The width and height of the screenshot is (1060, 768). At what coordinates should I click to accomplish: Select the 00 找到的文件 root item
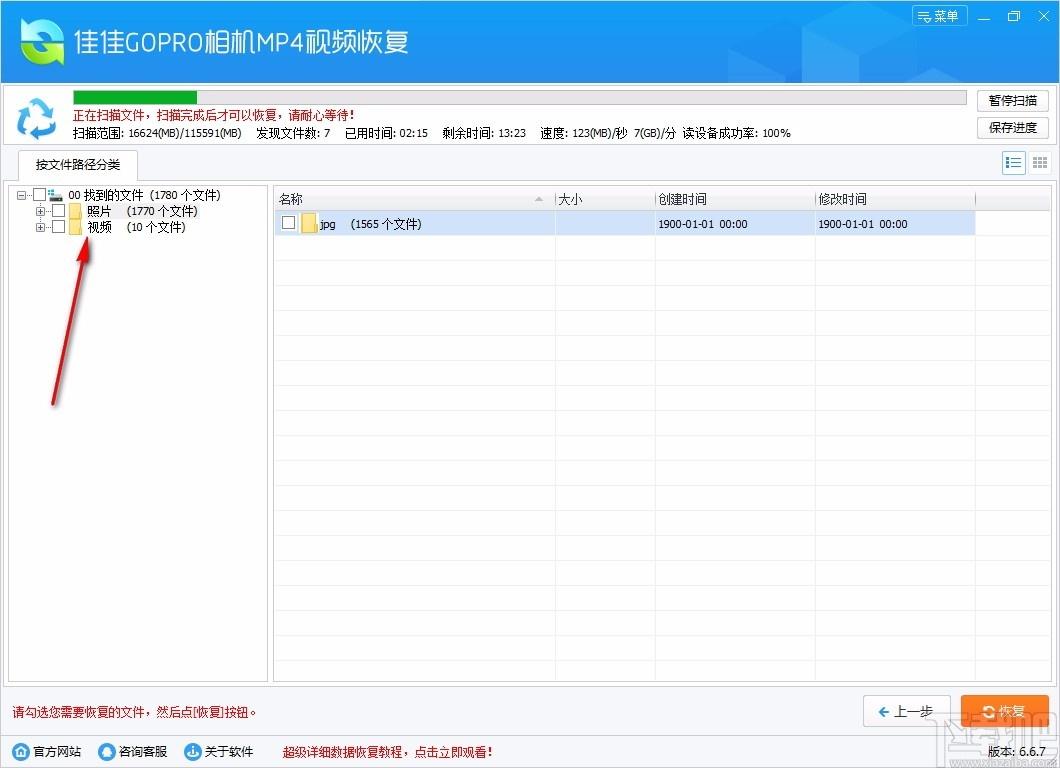pos(144,195)
